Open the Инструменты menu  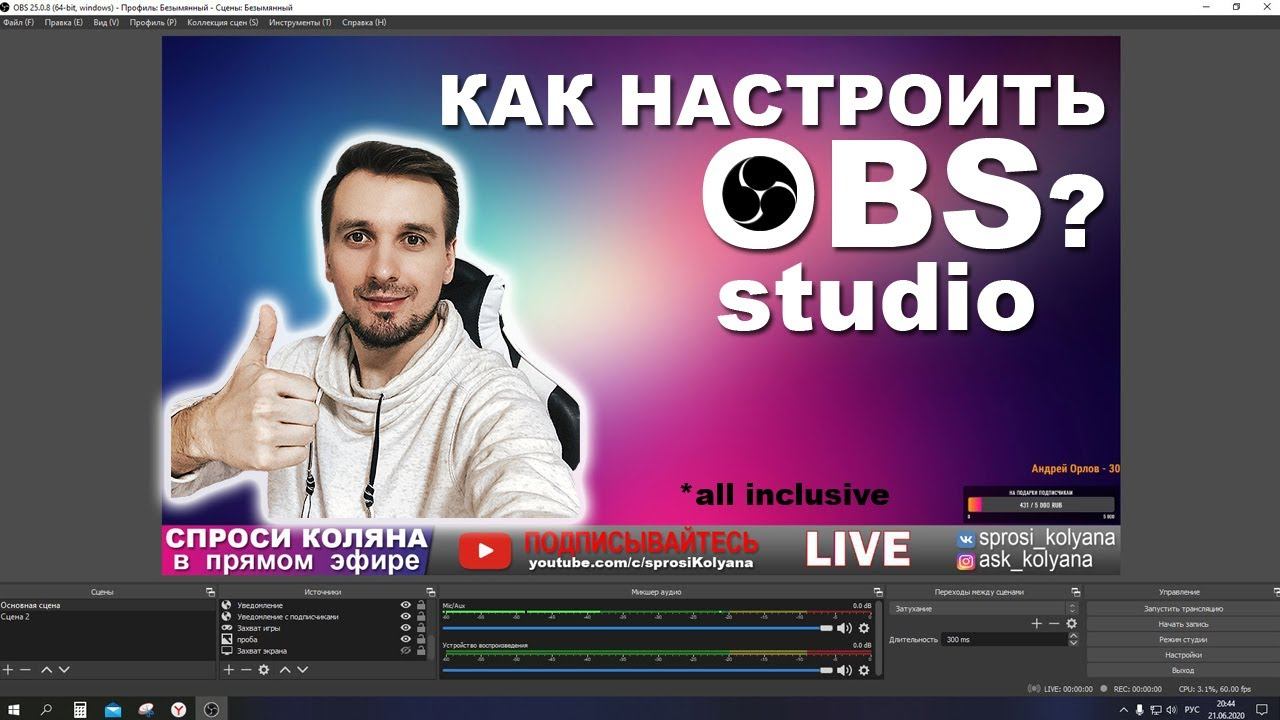[300, 22]
